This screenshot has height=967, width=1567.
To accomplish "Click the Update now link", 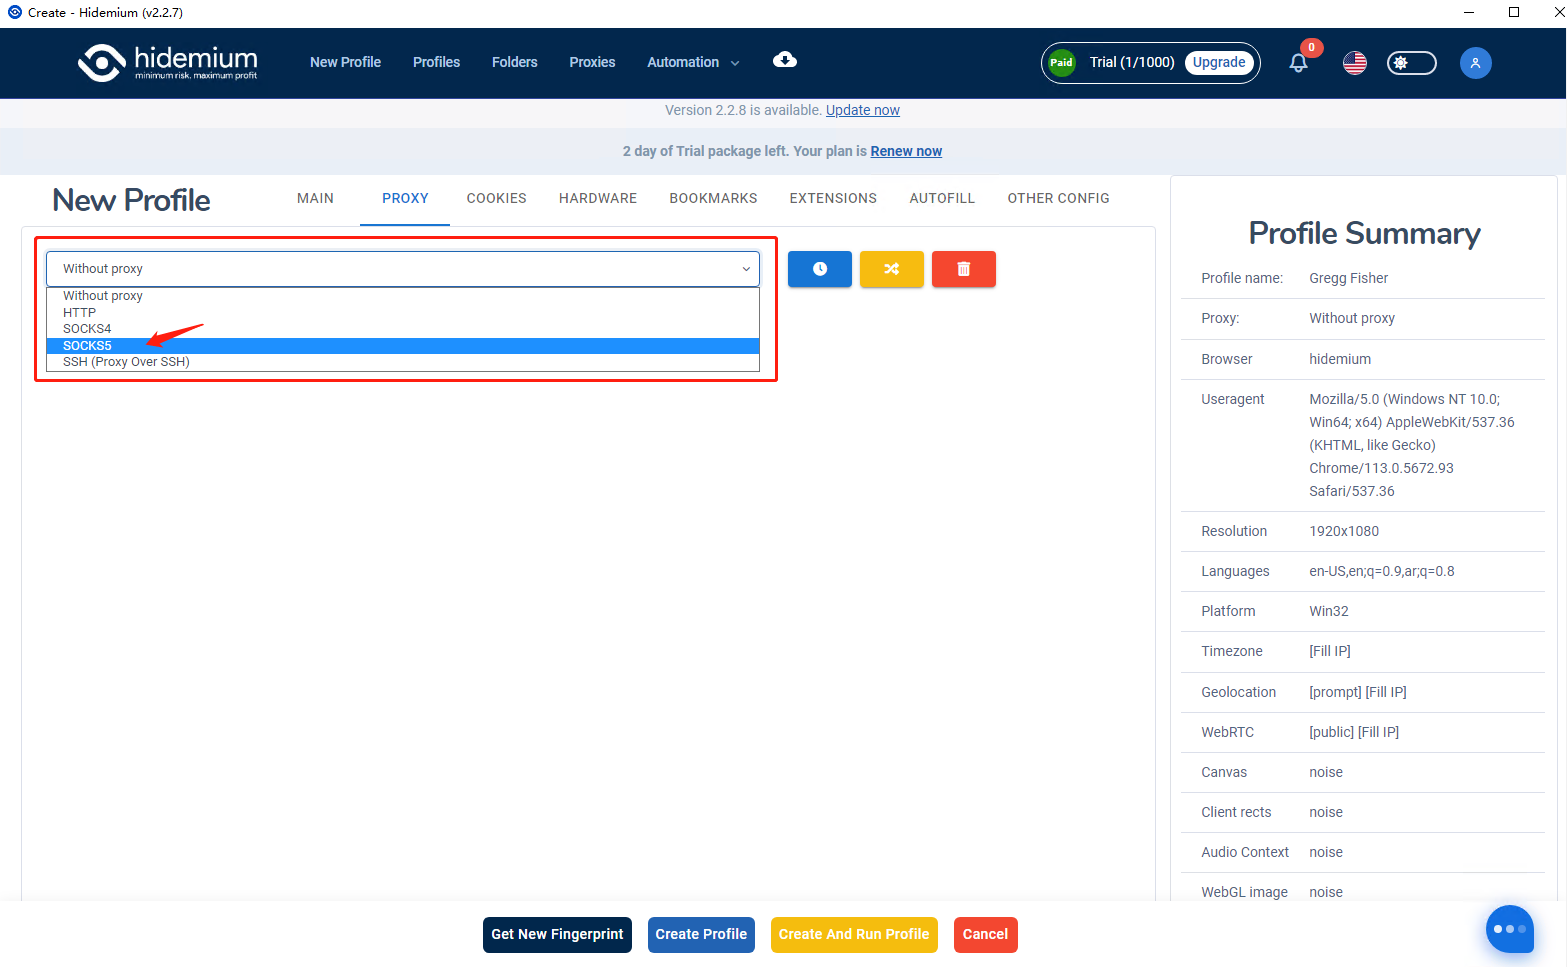I will click(x=862, y=110).
